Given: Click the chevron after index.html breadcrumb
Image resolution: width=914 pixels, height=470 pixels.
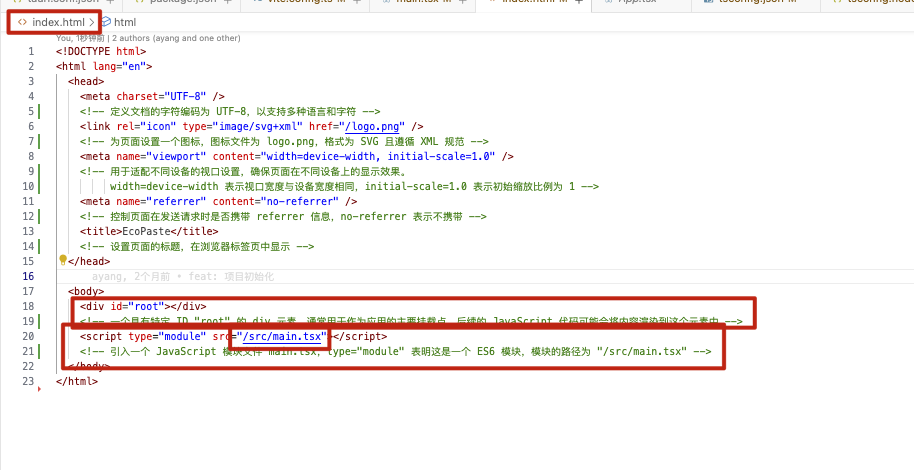Looking at the screenshot, I should tap(92, 22).
